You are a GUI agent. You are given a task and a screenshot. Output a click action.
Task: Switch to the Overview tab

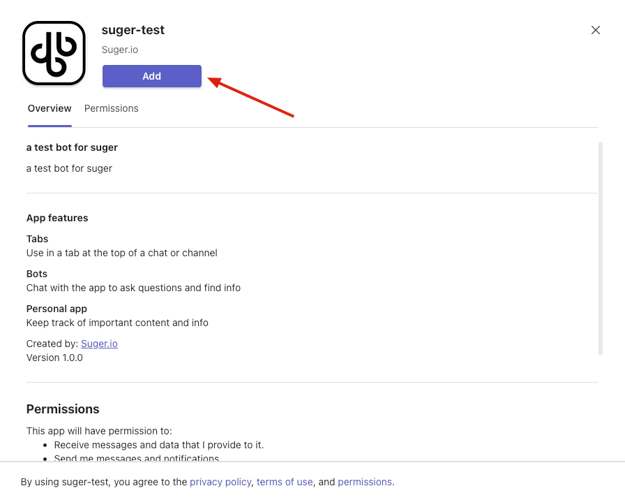(49, 108)
